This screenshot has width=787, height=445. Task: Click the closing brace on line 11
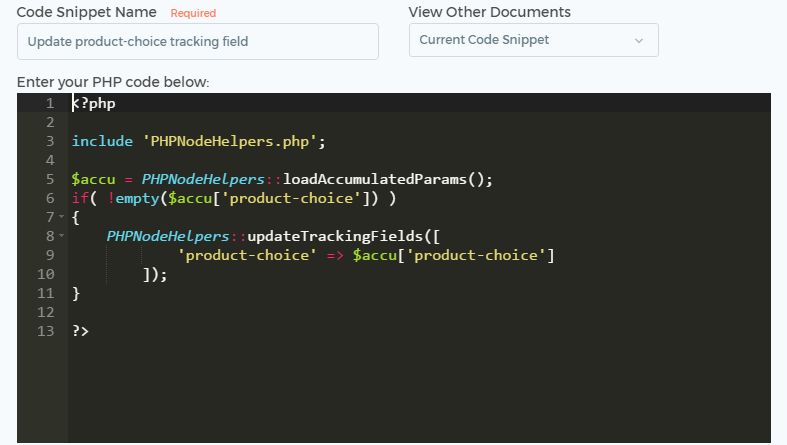(76, 293)
